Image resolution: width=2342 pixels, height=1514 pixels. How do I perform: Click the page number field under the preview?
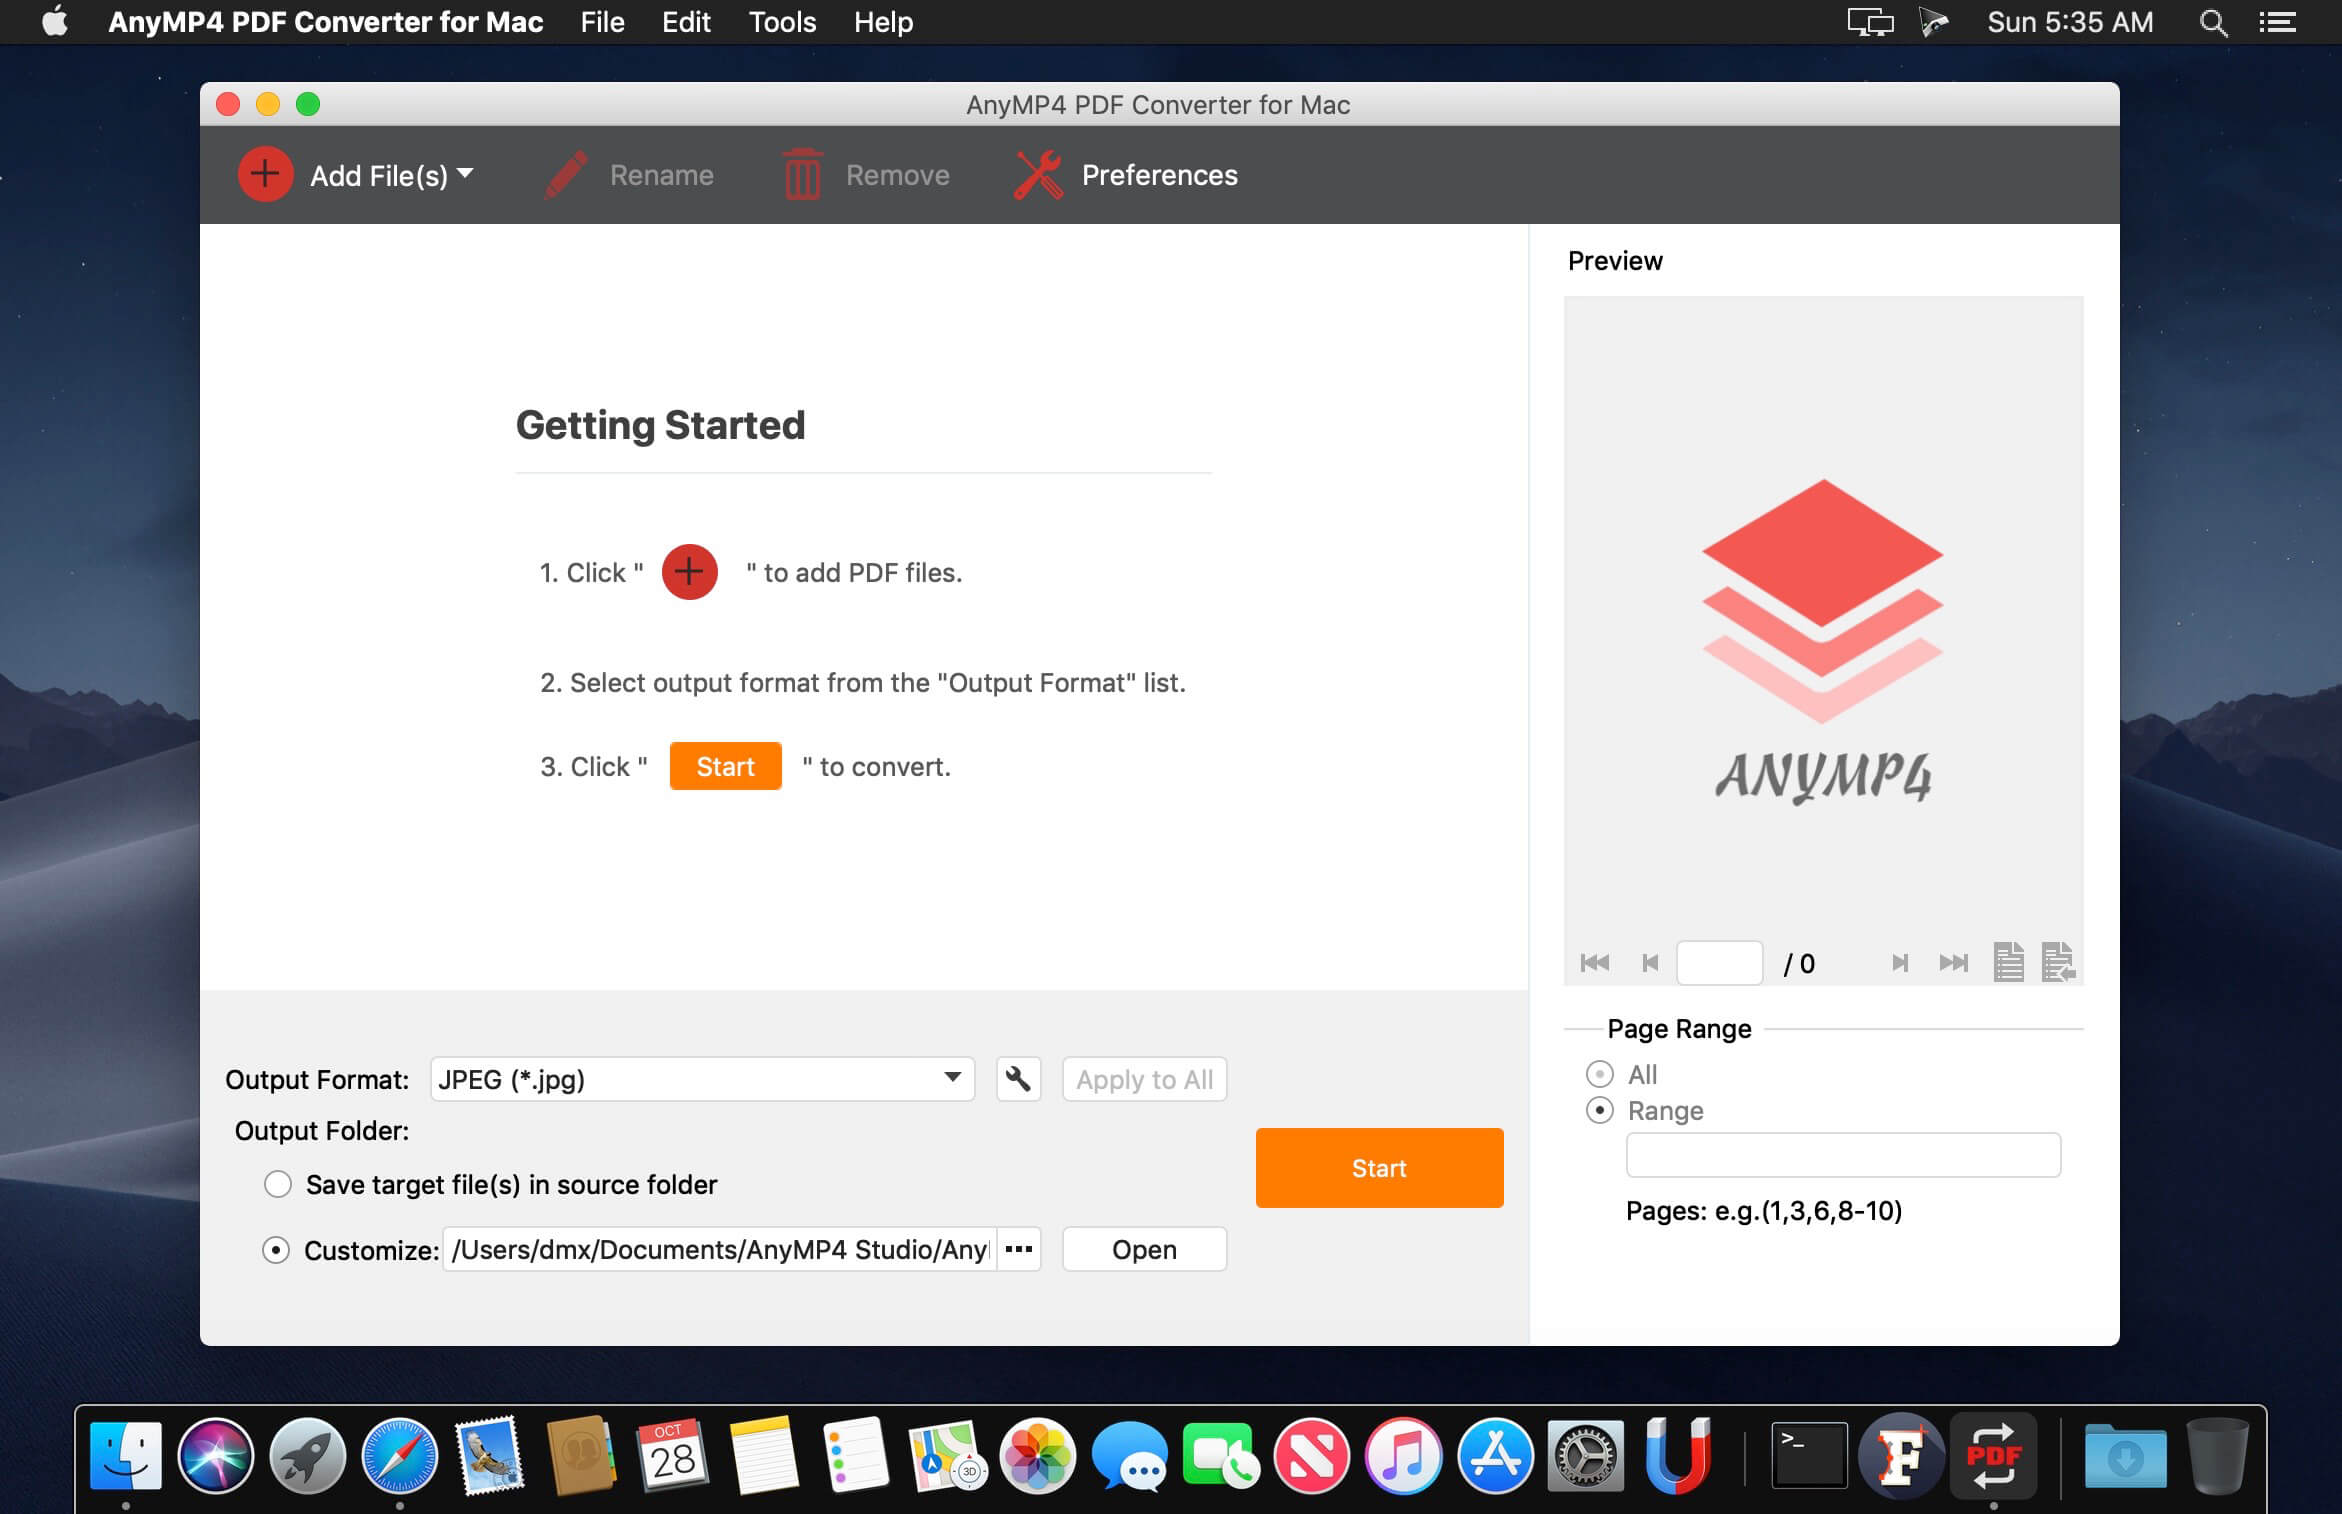(x=1720, y=962)
